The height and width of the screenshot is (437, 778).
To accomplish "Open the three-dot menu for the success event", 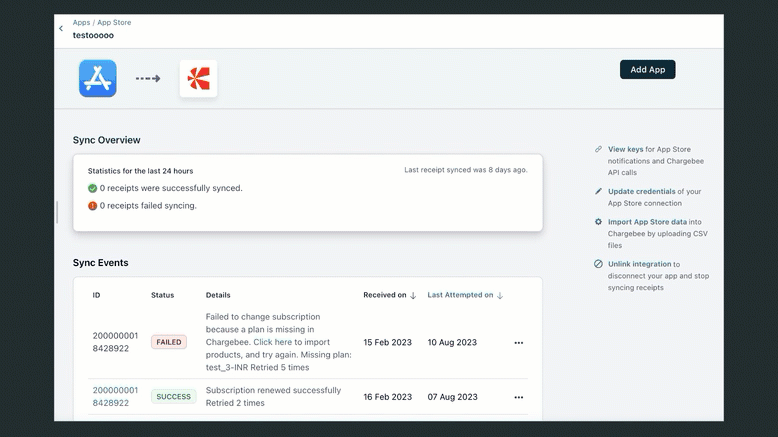I will pyautogui.click(x=518, y=397).
